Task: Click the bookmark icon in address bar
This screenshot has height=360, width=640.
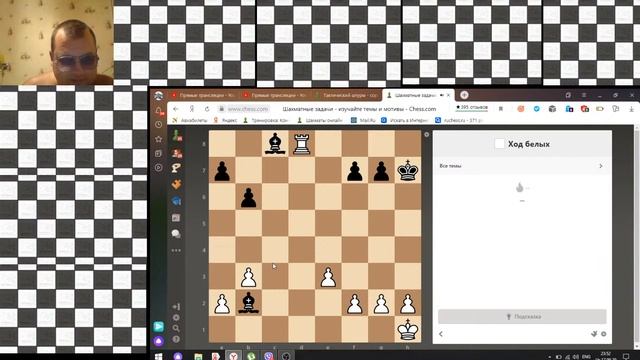Action: (x=501, y=109)
